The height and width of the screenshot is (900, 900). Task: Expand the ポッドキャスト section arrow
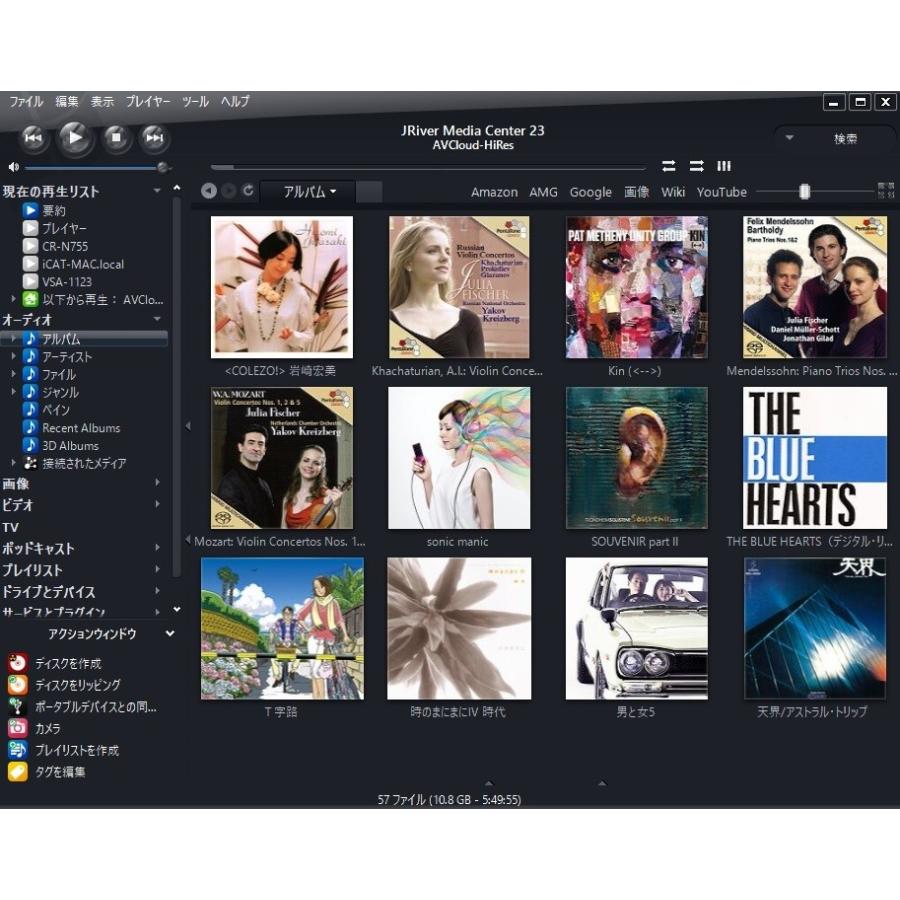point(157,548)
